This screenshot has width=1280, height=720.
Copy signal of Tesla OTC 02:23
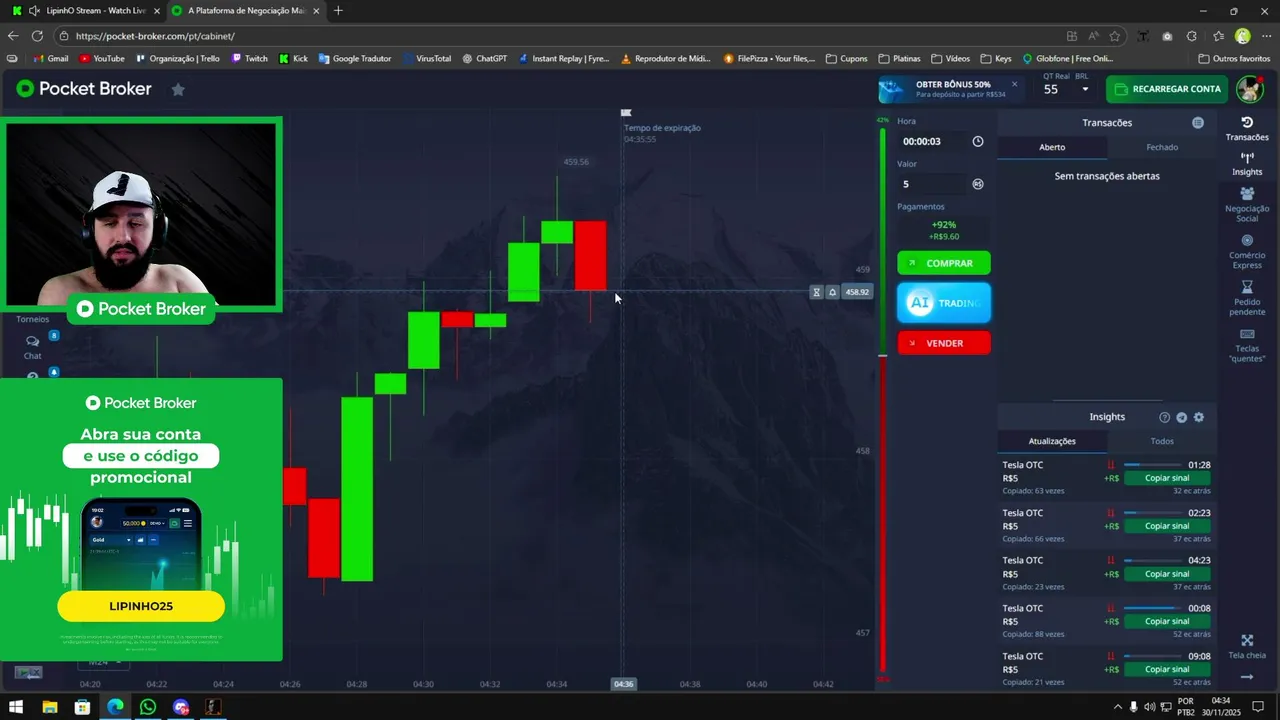pyautogui.click(x=1167, y=526)
